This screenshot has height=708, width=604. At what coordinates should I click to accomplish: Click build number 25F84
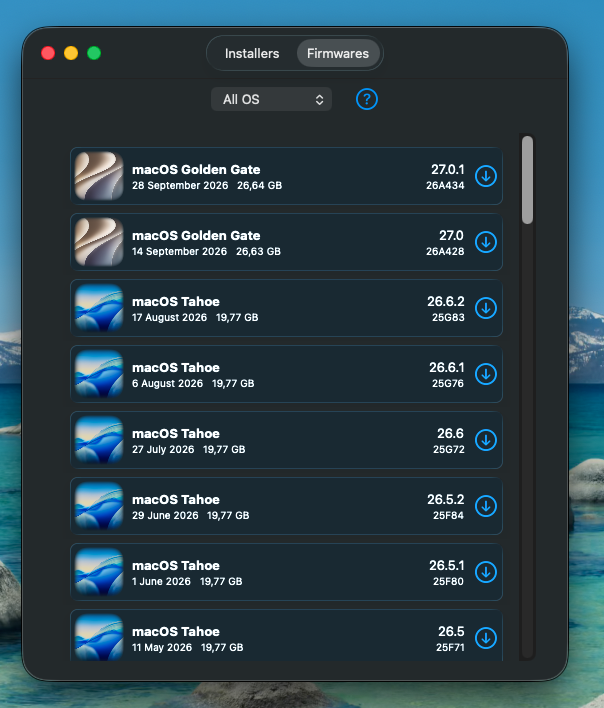[448, 515]
